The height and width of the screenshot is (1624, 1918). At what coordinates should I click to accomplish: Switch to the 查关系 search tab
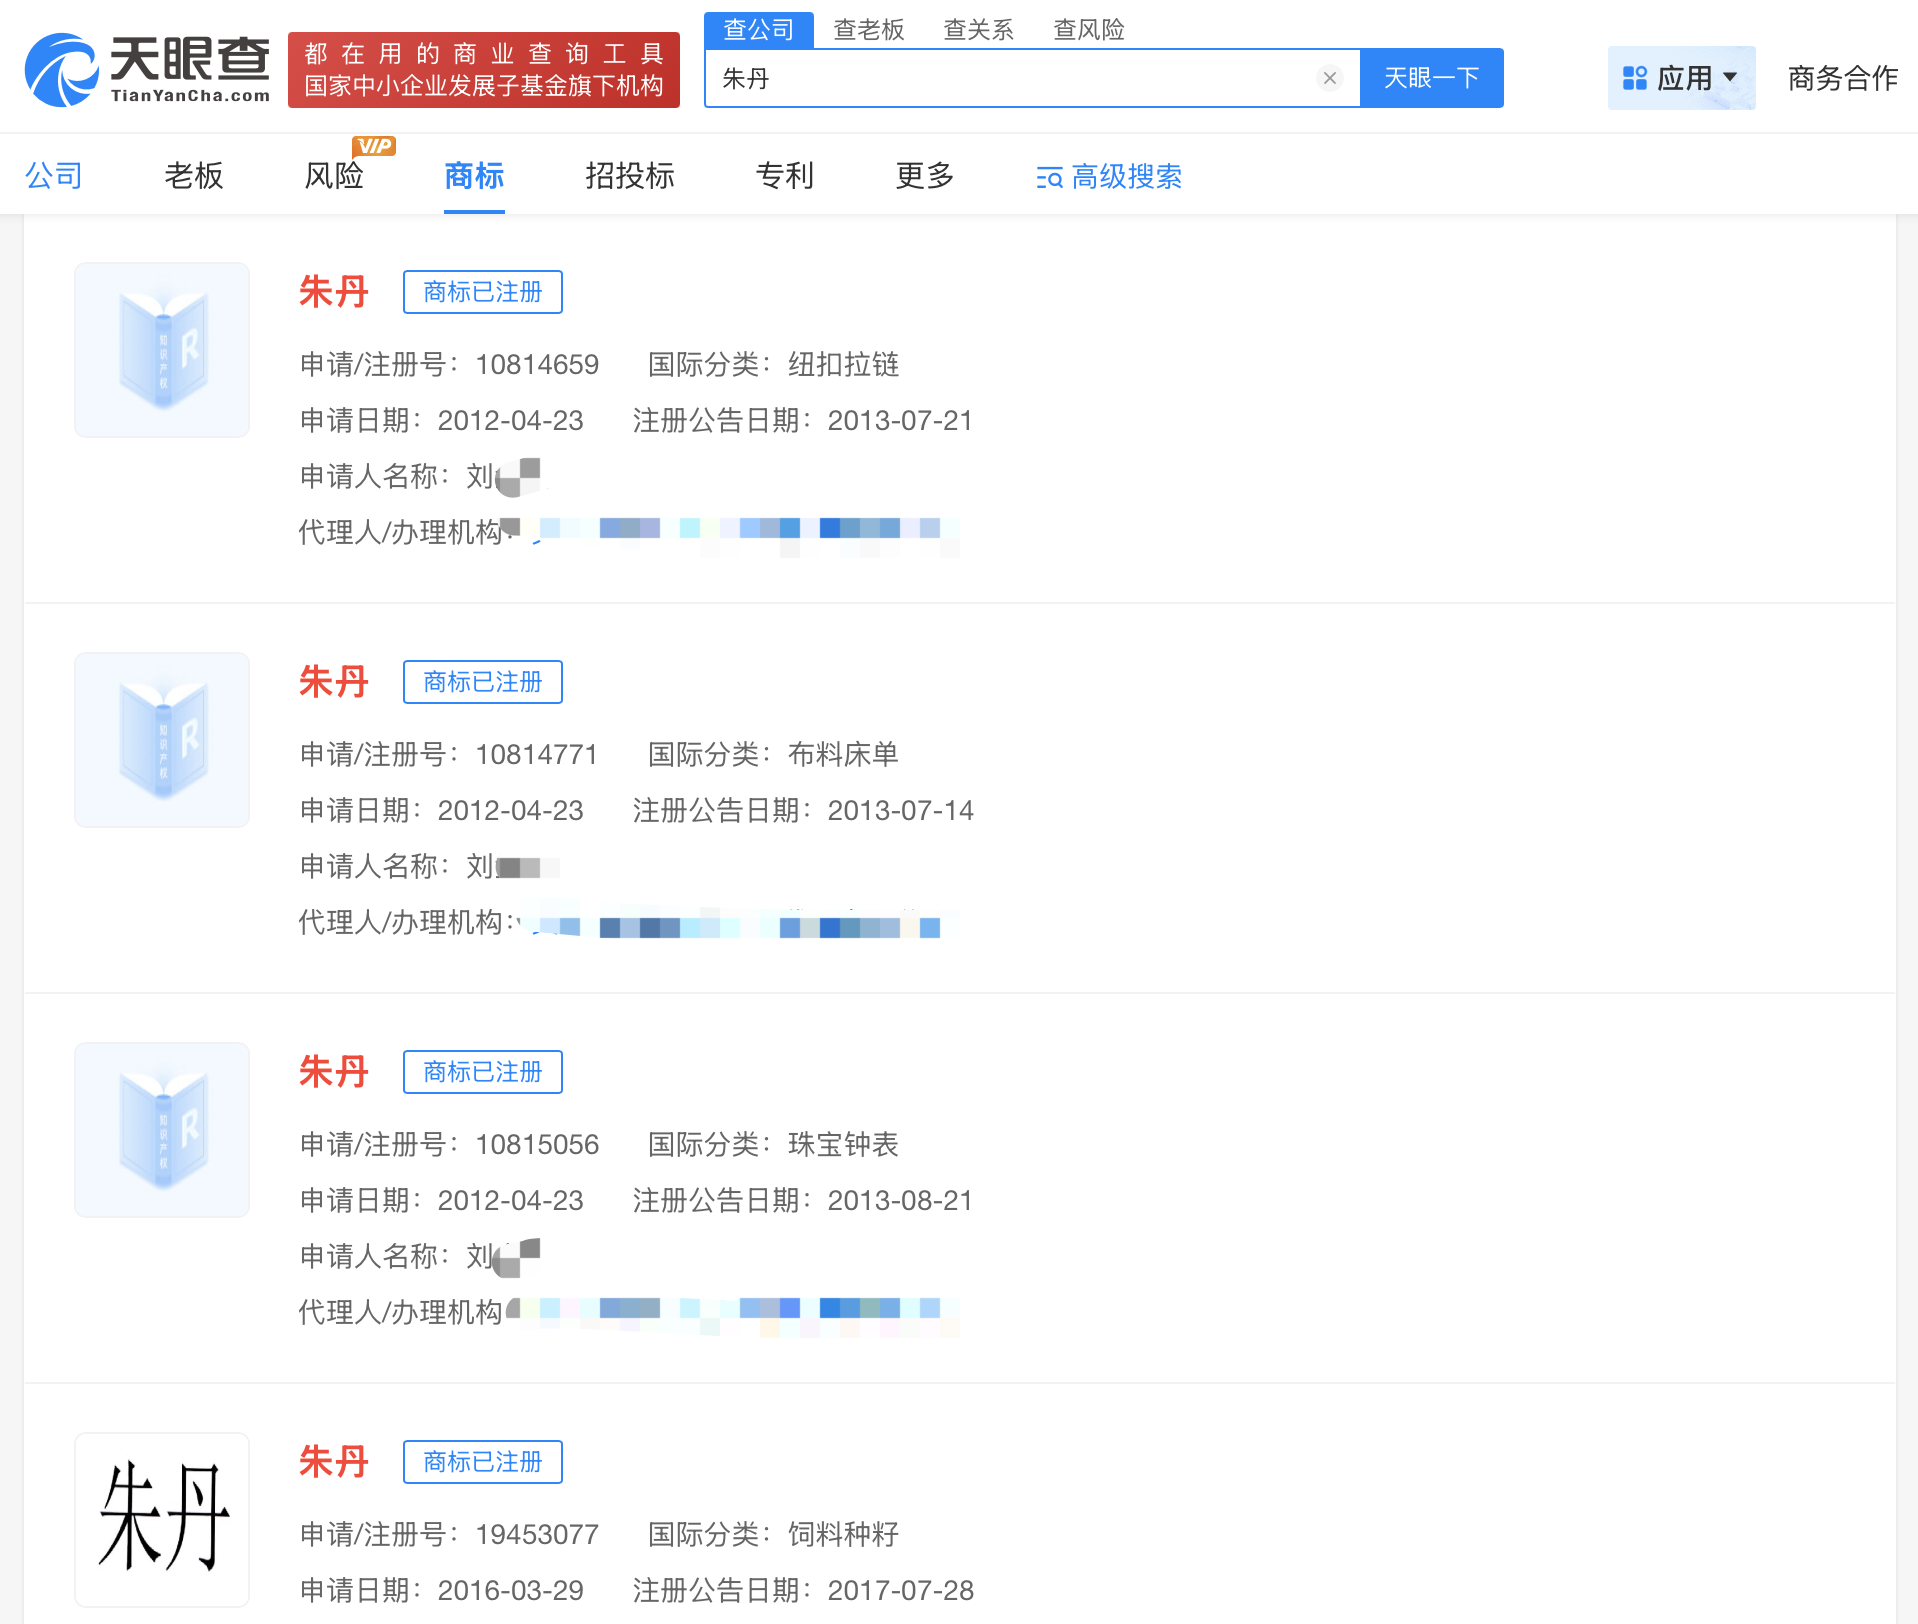[978, 30]
